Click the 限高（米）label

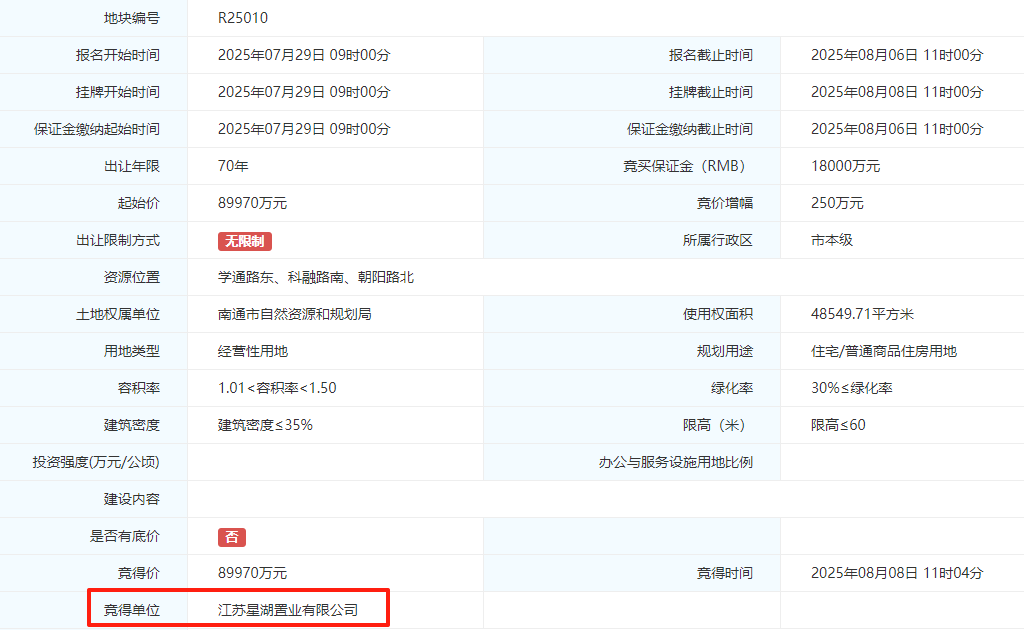(714, 425)
